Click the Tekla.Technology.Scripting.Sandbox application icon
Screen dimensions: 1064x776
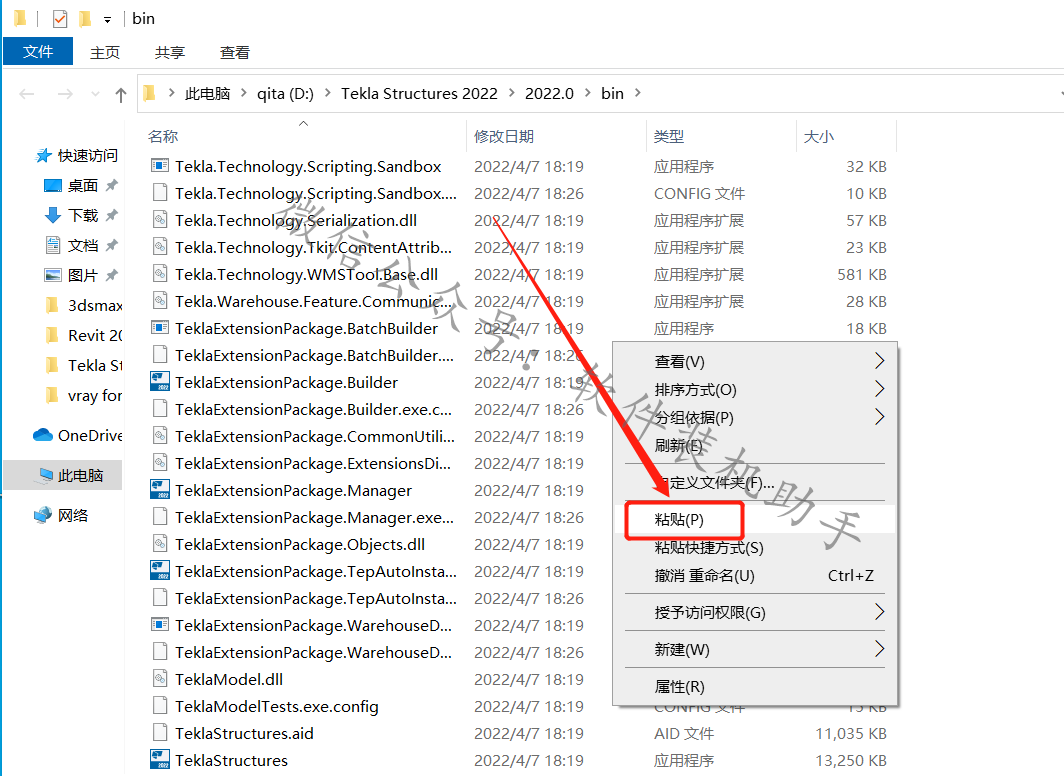(x=159, y=166)
